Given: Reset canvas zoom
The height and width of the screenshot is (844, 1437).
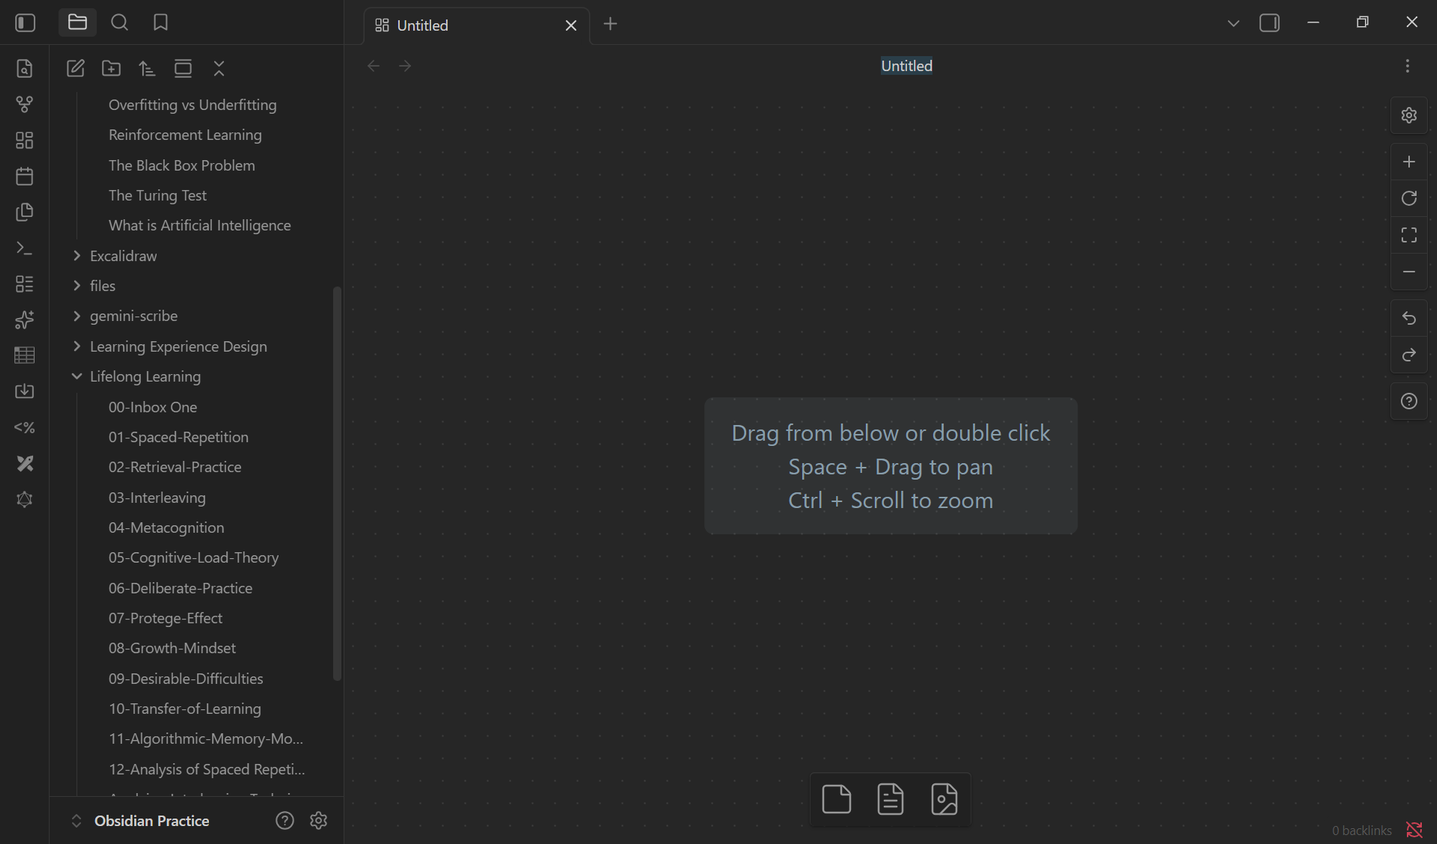Looking at the screenshot, I should (1409, 198).
